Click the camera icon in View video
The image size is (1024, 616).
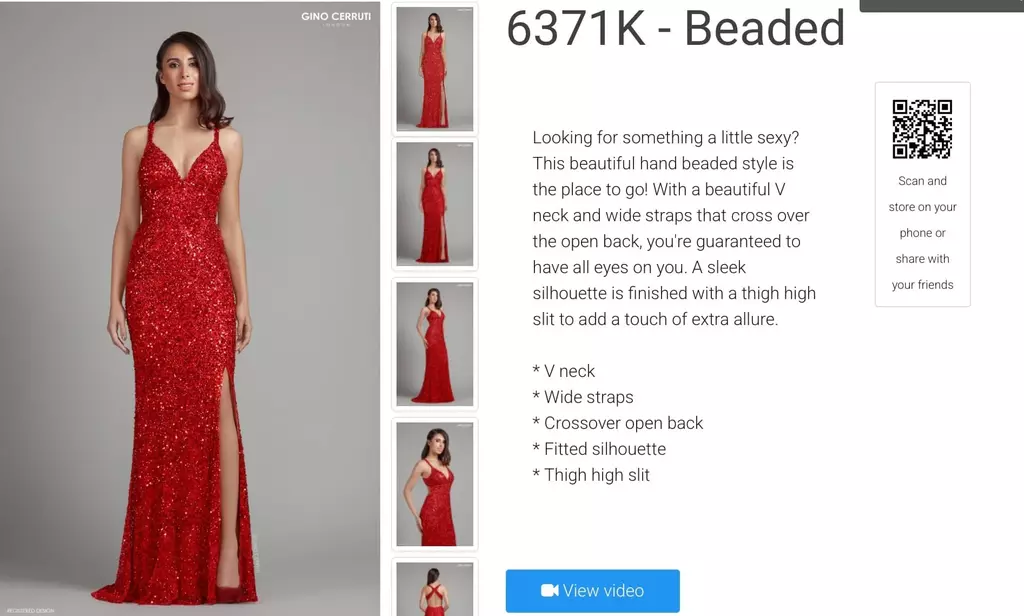point(549,591)
